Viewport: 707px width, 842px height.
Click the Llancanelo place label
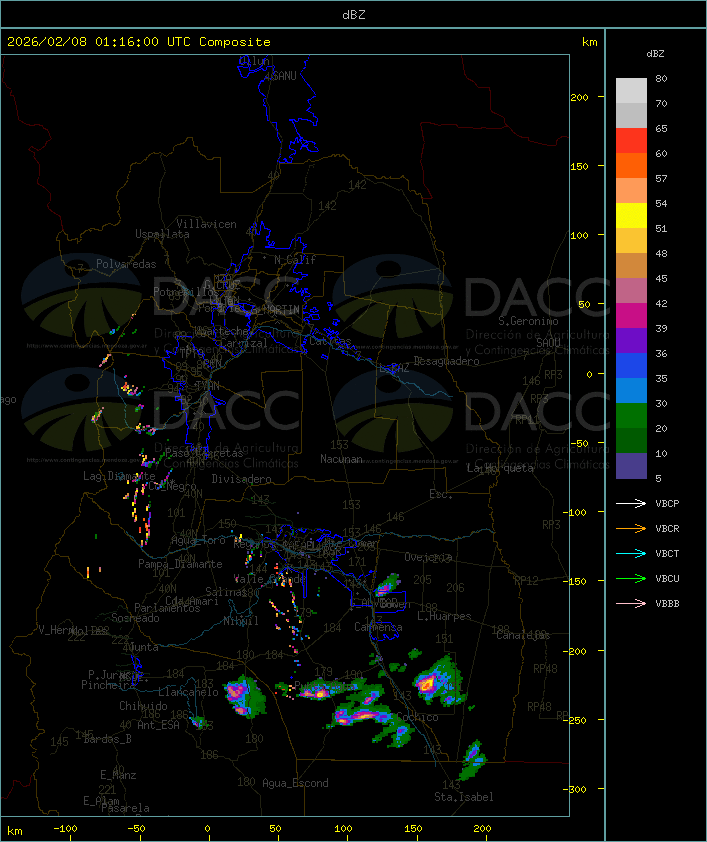(188, 692)
